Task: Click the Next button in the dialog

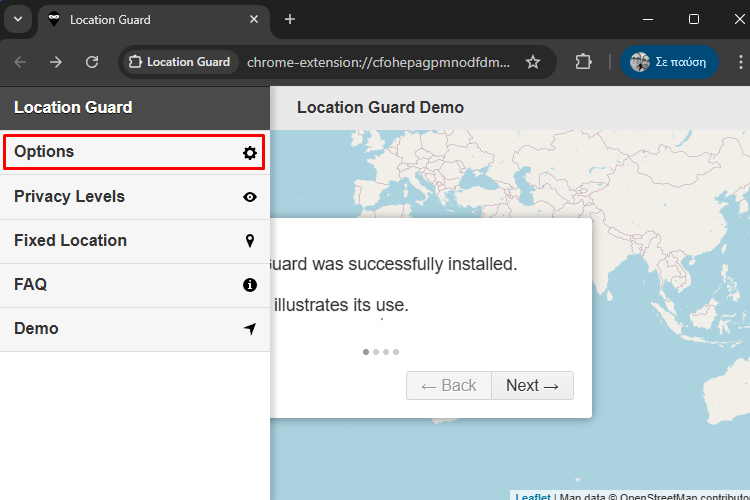Action: coord(532,385)
